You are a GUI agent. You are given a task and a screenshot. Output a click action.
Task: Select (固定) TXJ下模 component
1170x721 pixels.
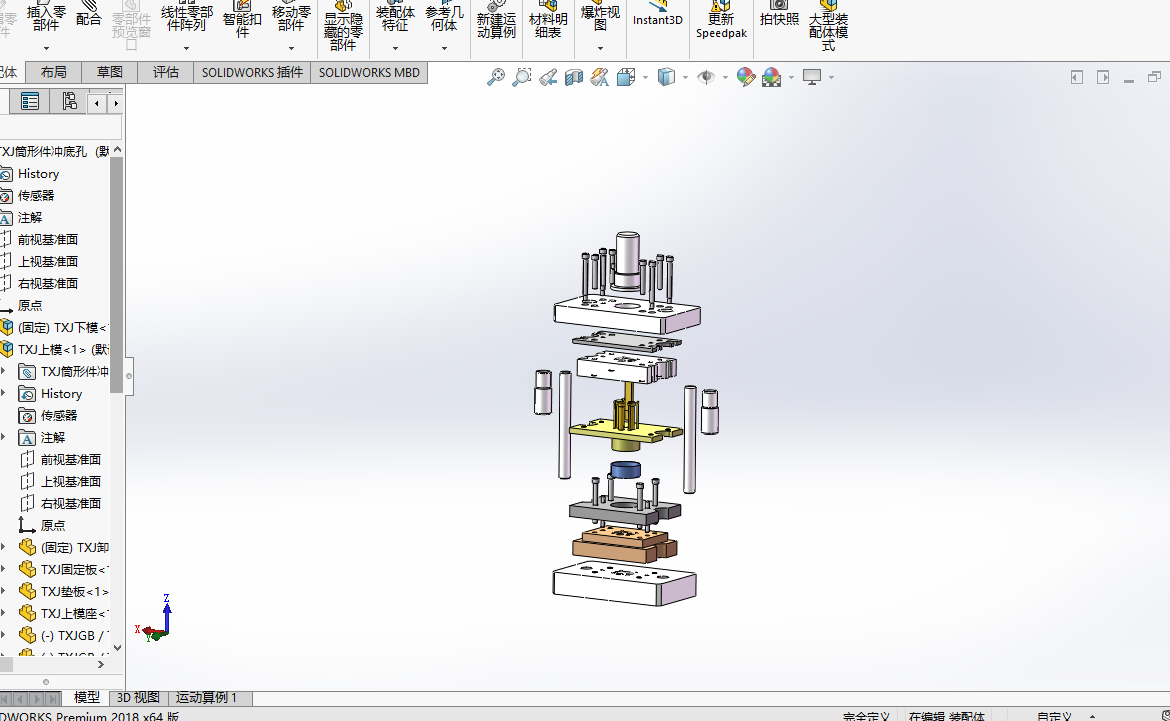63,328
